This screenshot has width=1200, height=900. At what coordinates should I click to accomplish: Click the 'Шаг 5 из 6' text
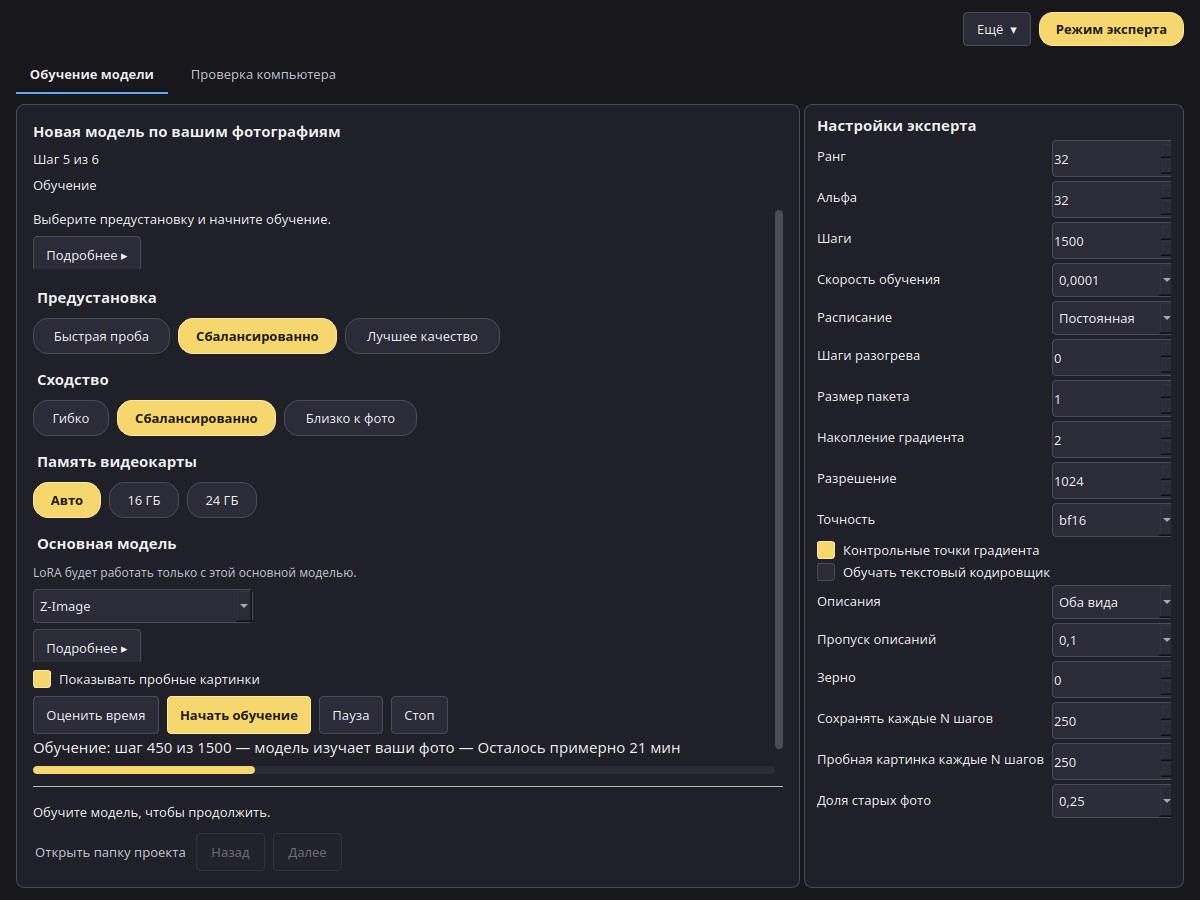pos(66,159)
